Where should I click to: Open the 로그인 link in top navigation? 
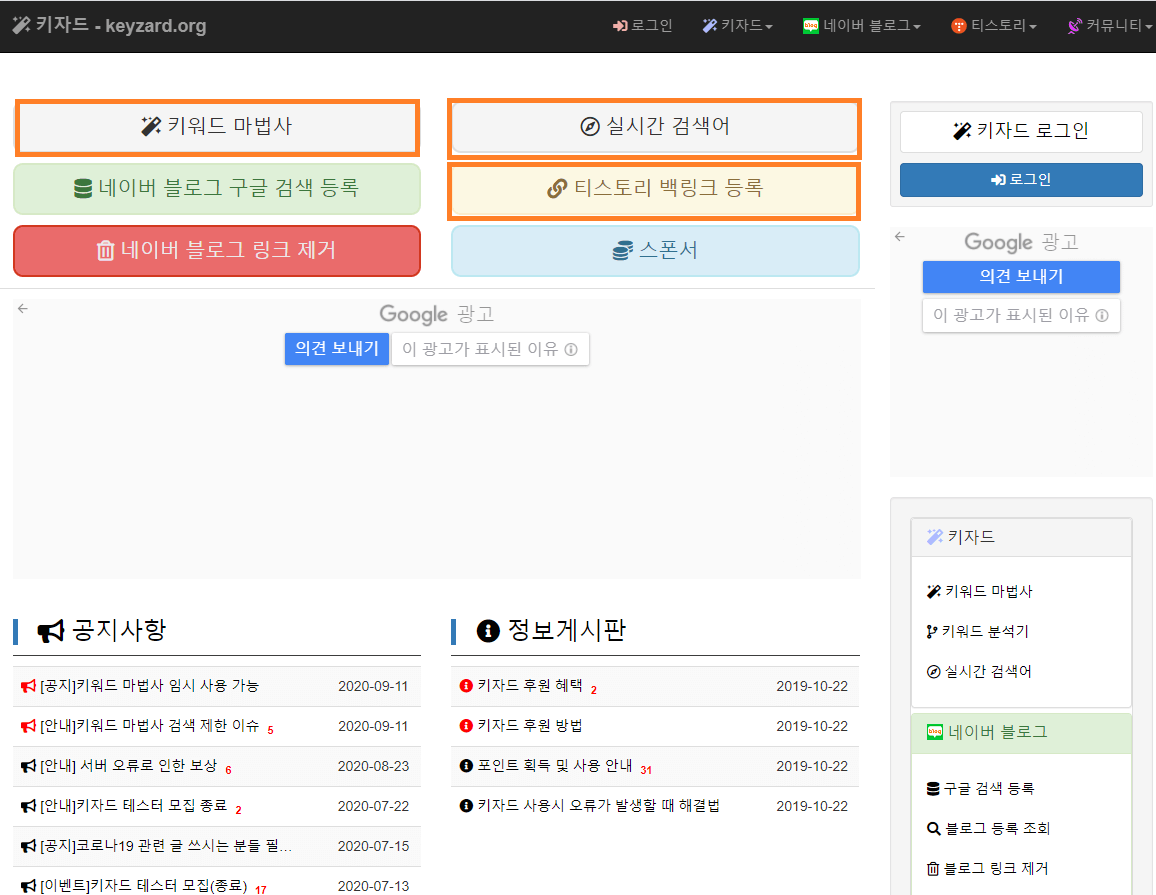pos(642,26)
